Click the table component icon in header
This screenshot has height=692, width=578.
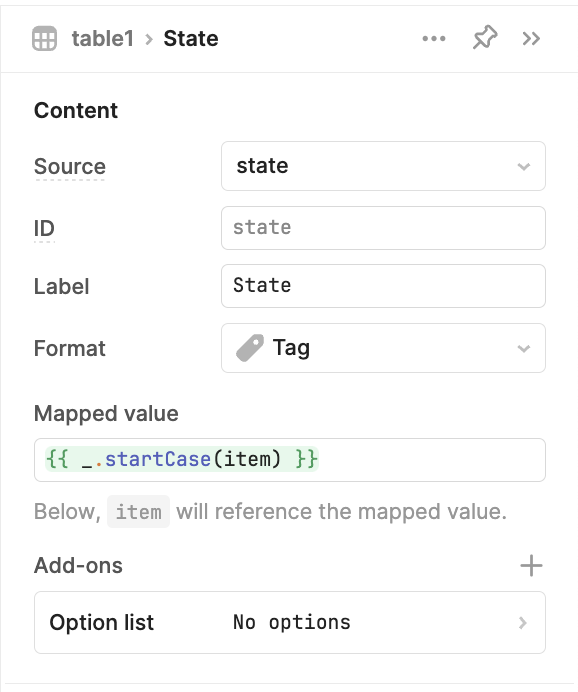click(x=45, y=39)
